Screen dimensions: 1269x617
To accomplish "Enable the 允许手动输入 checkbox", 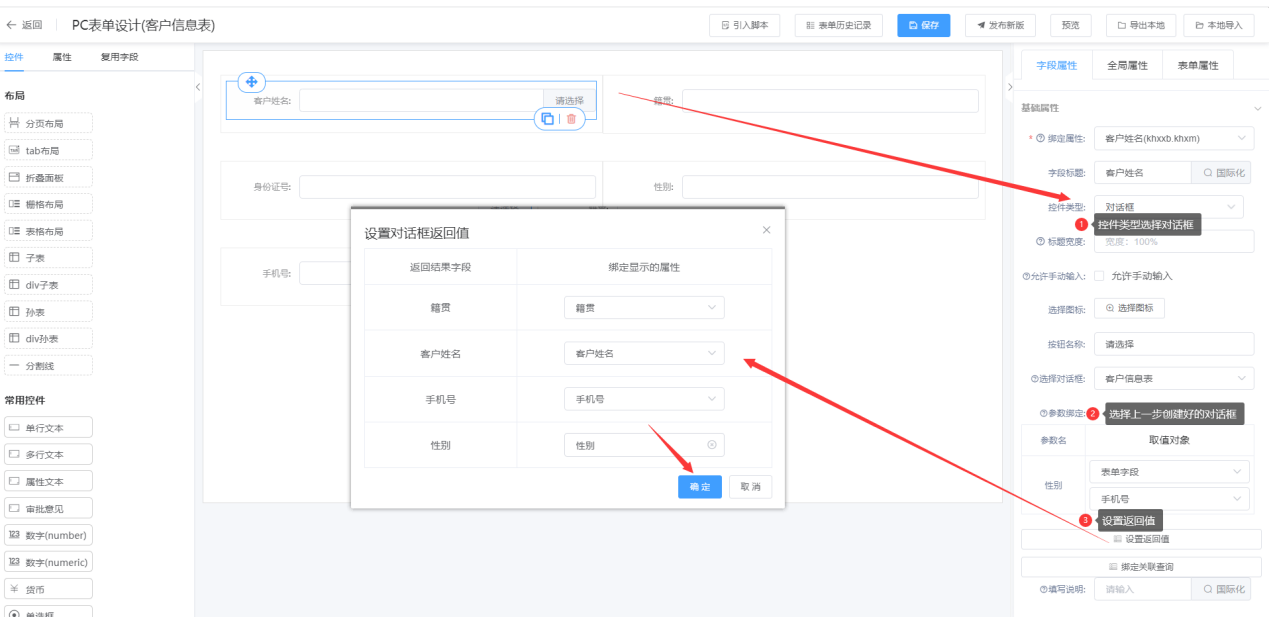I will [1099, 276].
